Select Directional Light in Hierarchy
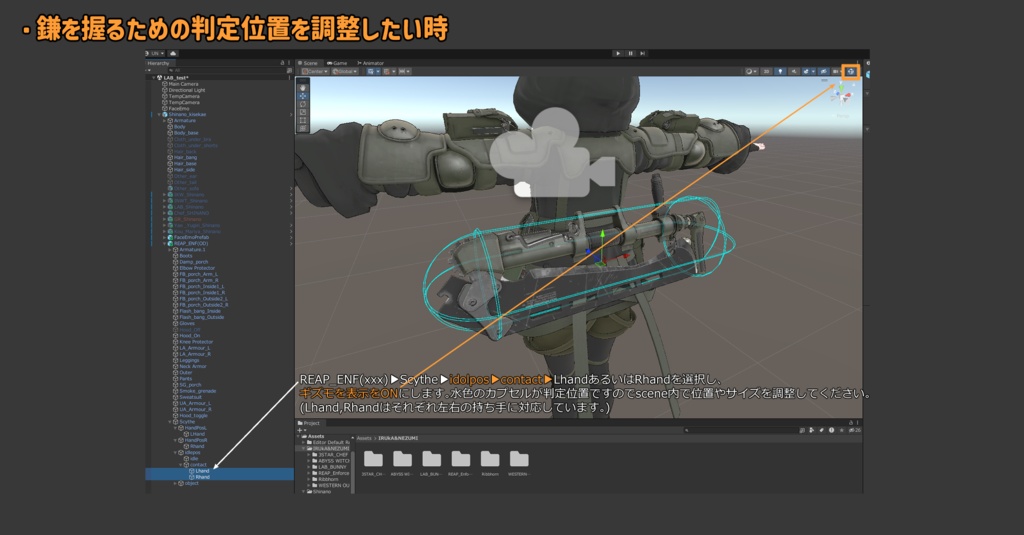This screenshot has width=1024, height=535. [187, 90]
